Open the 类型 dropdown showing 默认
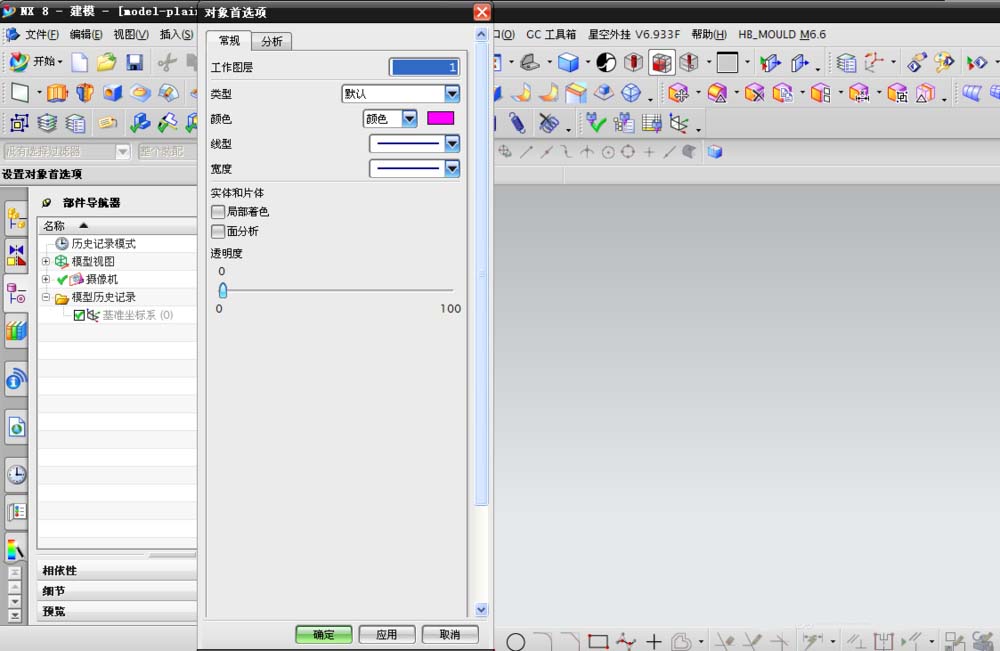 pyautogui.click(x=450, y=93)
